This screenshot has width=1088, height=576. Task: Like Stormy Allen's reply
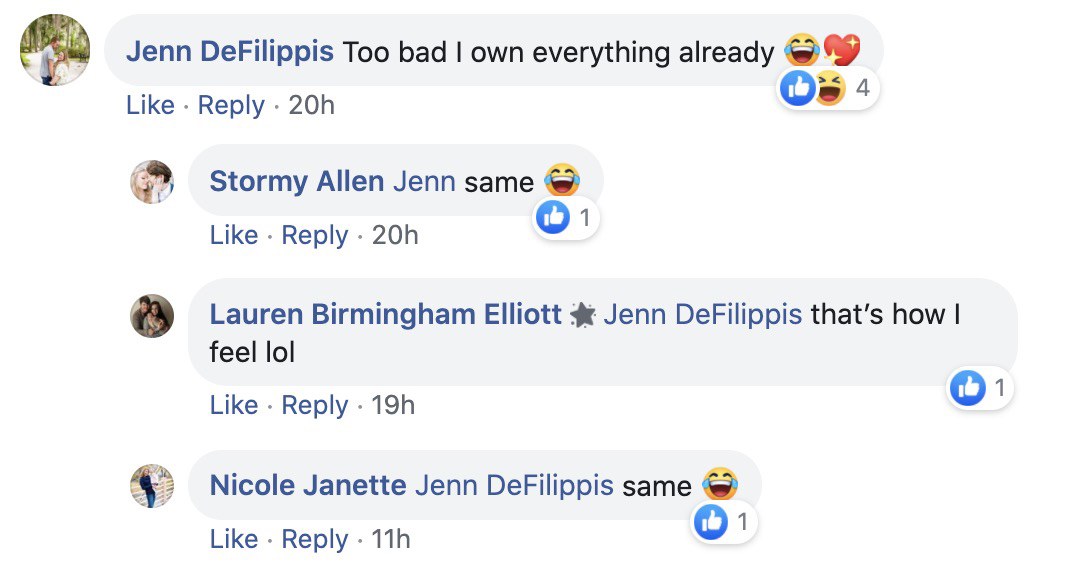(234, 235)
